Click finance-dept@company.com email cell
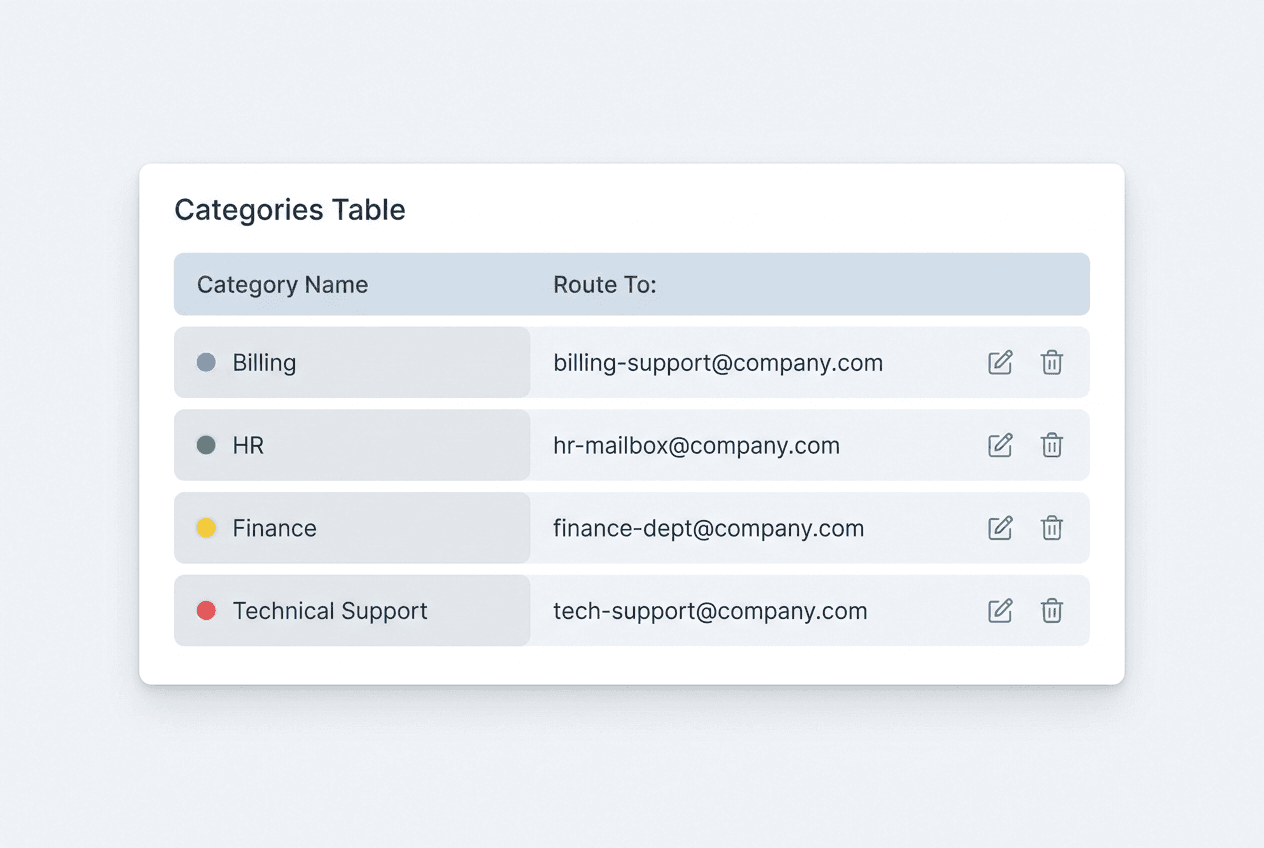 [708, 528]
